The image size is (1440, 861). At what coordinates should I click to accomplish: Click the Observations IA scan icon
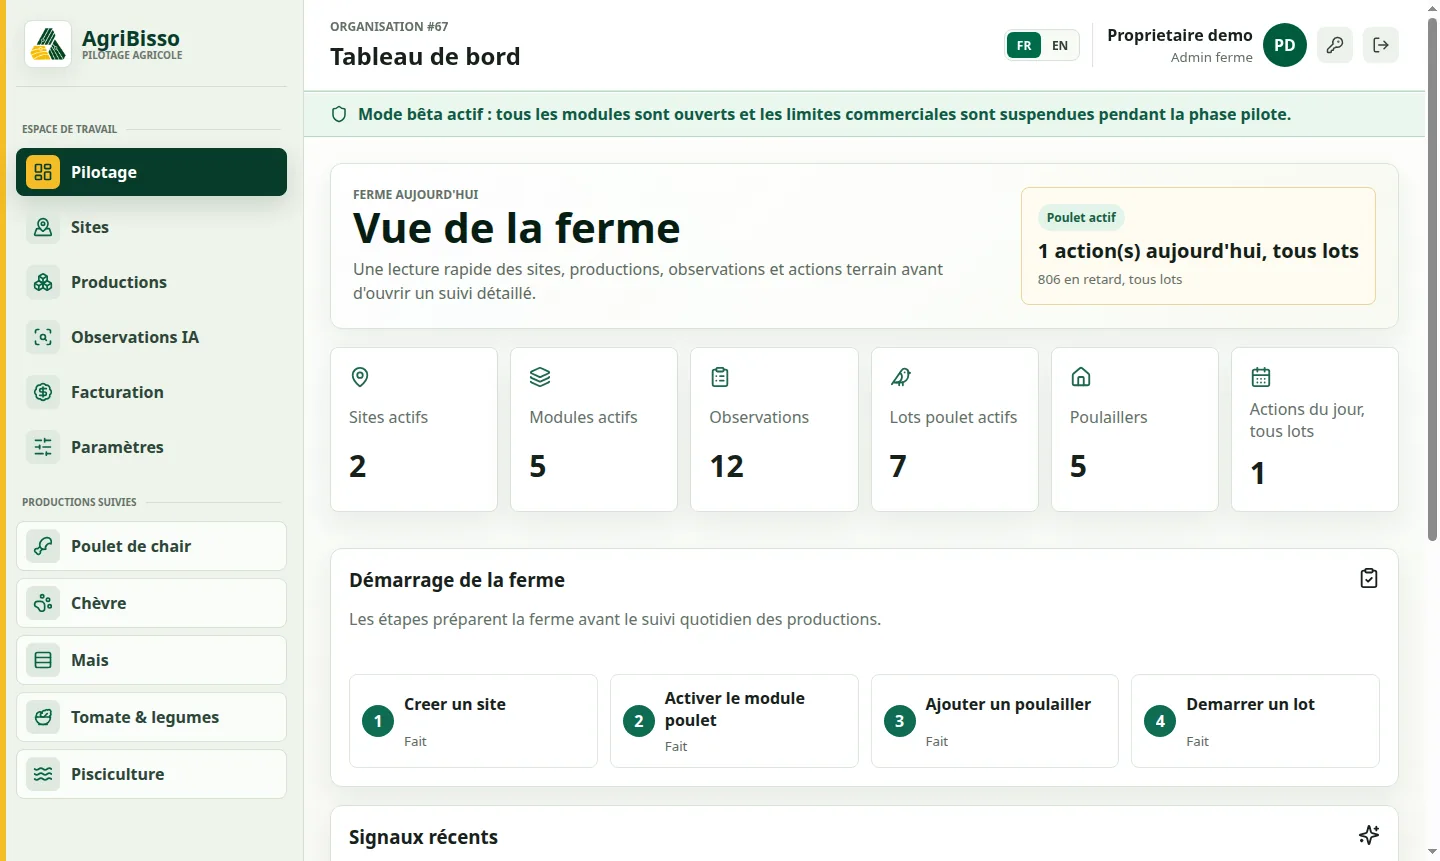[43, 337]
